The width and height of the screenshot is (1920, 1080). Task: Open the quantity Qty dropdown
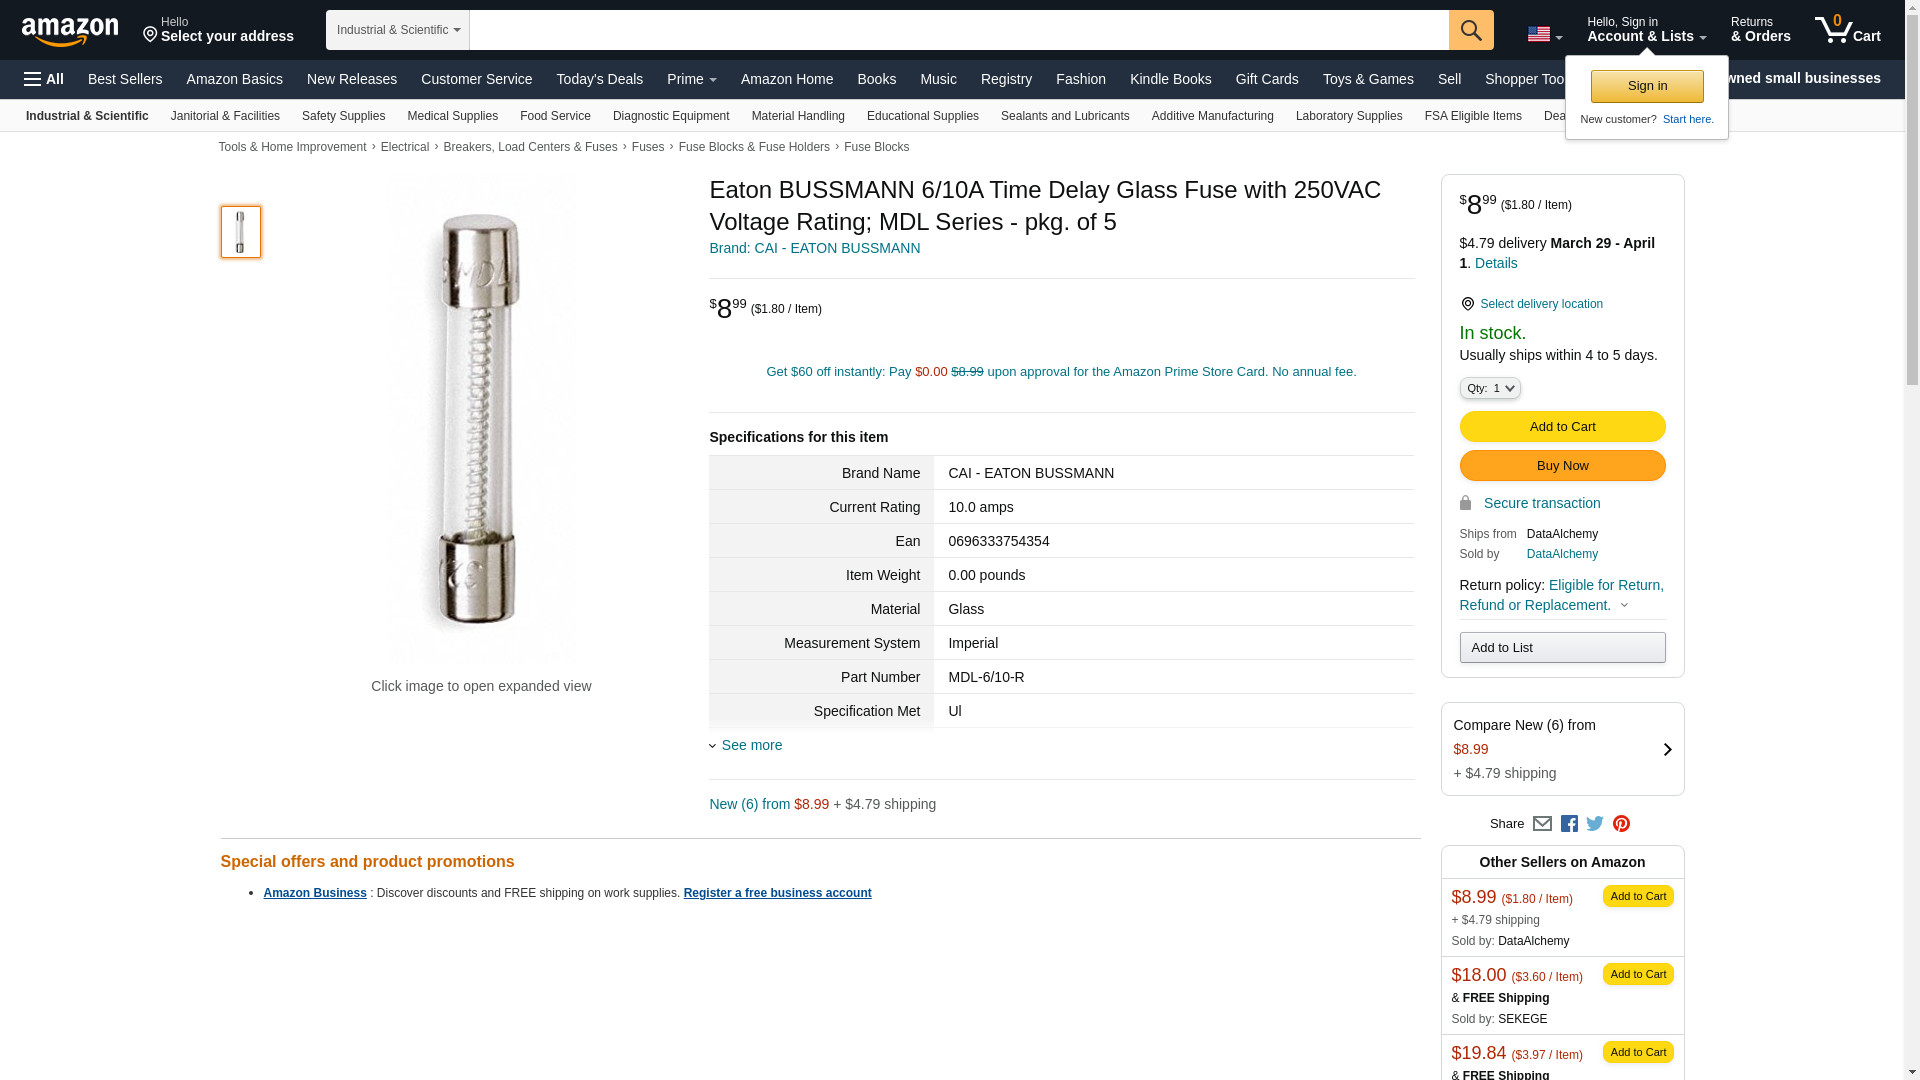click(x=1490, y=388)
